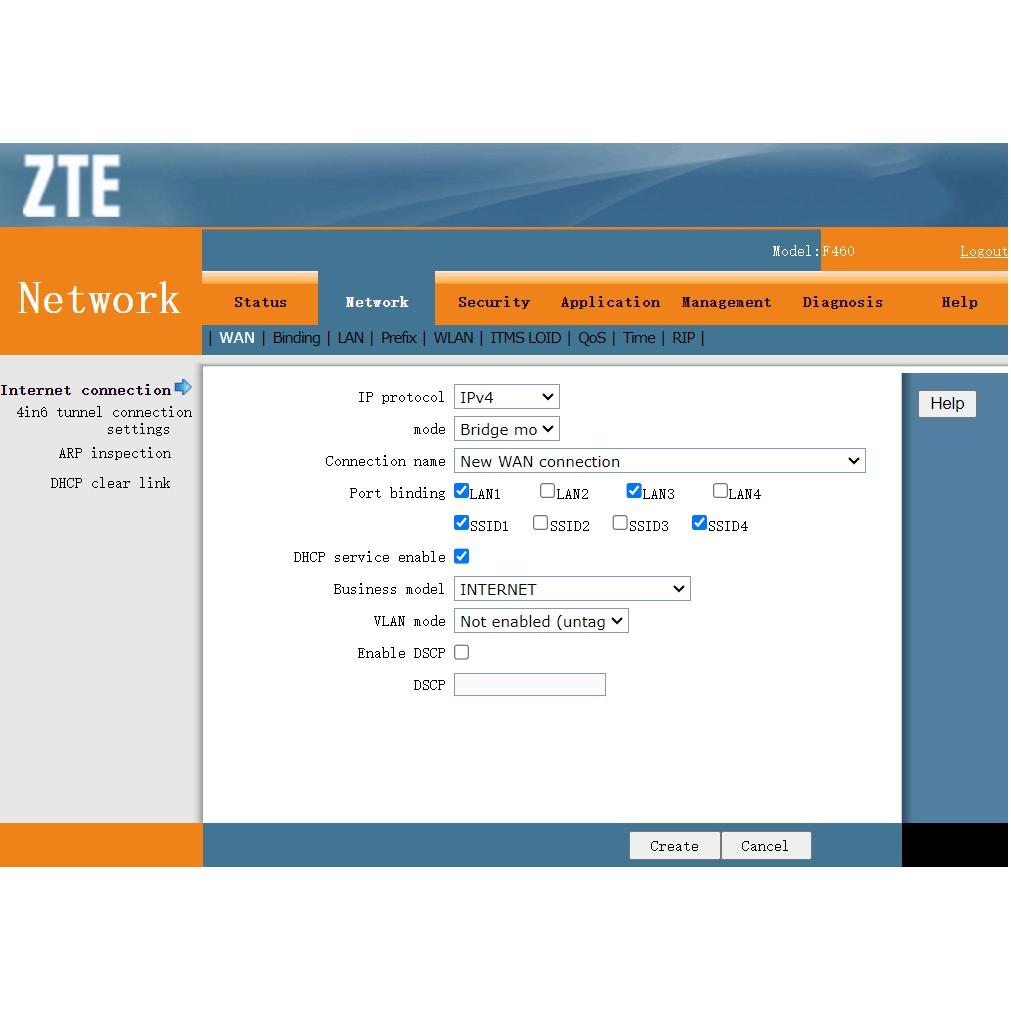This screenshot has height=1011, width=1011.
Task: Click the large Network section title
Action: (x=99, y=298)
